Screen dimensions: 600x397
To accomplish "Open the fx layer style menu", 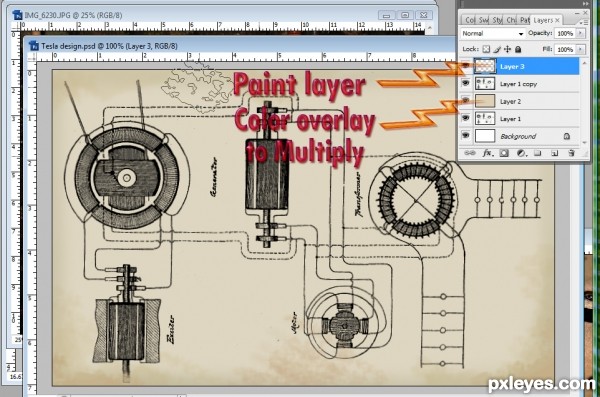I will coord(487,153).
